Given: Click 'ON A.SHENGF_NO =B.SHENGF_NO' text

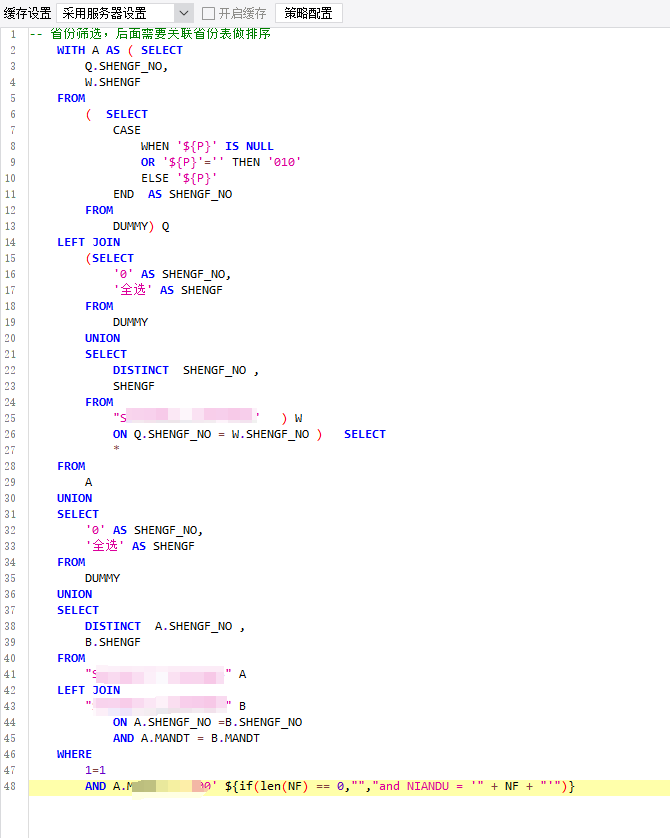Looking at the screenshot, I should [207, 723].
